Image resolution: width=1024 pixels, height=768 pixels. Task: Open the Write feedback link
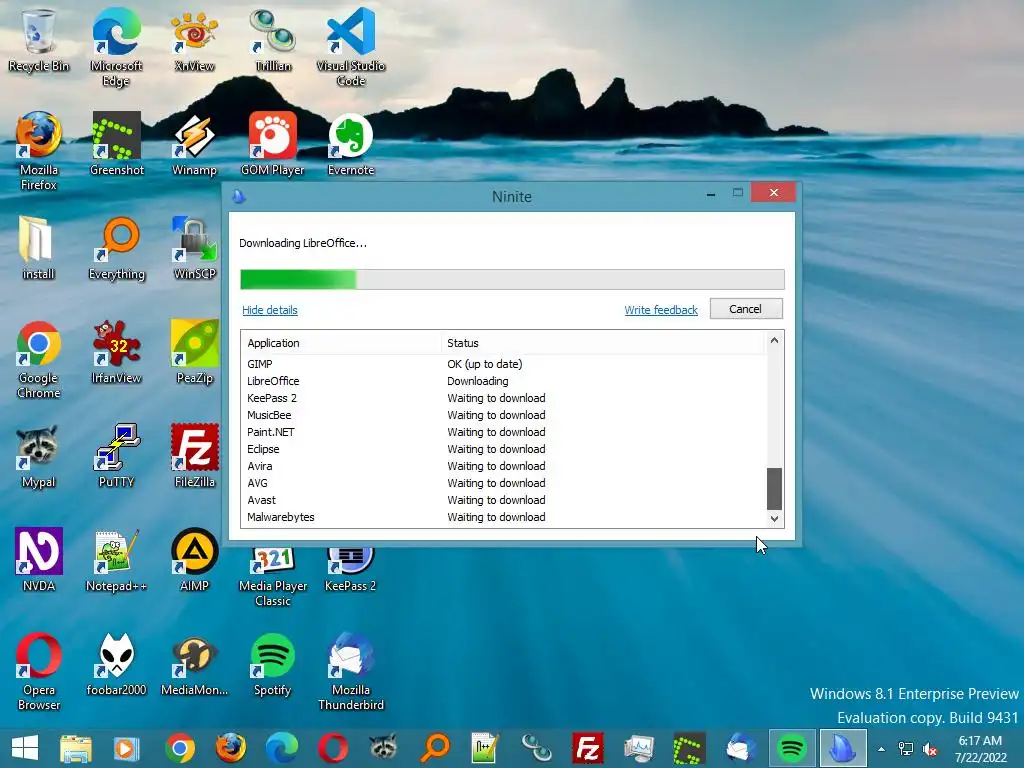click(661, 310)
